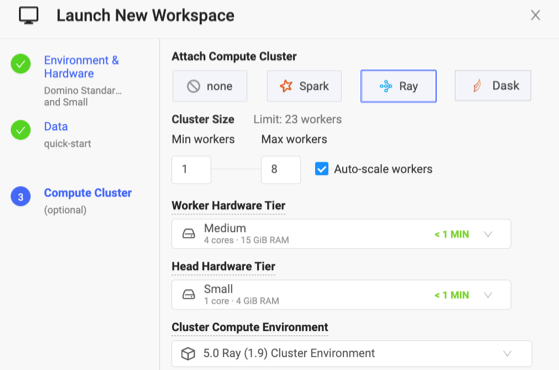
Task: Select Spark compute cluster
Action: pos(304,86)
